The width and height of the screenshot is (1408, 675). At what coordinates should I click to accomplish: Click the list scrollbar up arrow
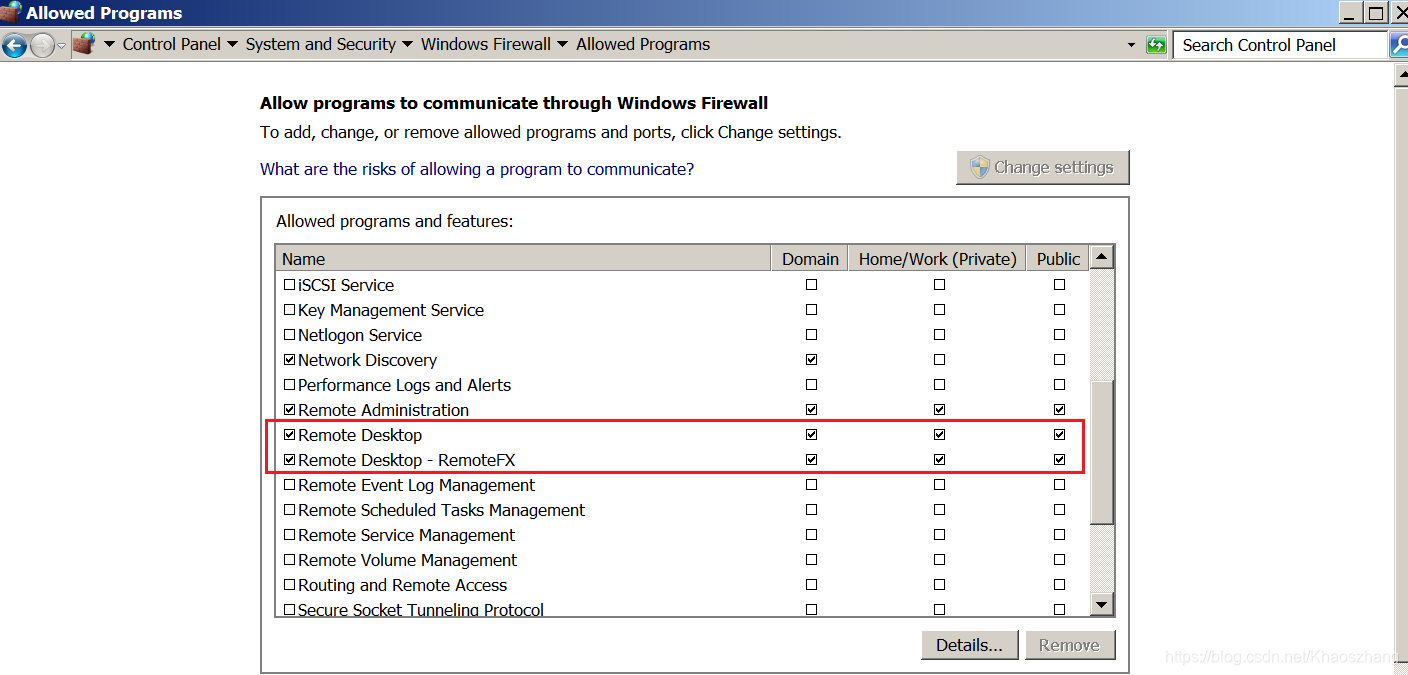coord(1101,258)
